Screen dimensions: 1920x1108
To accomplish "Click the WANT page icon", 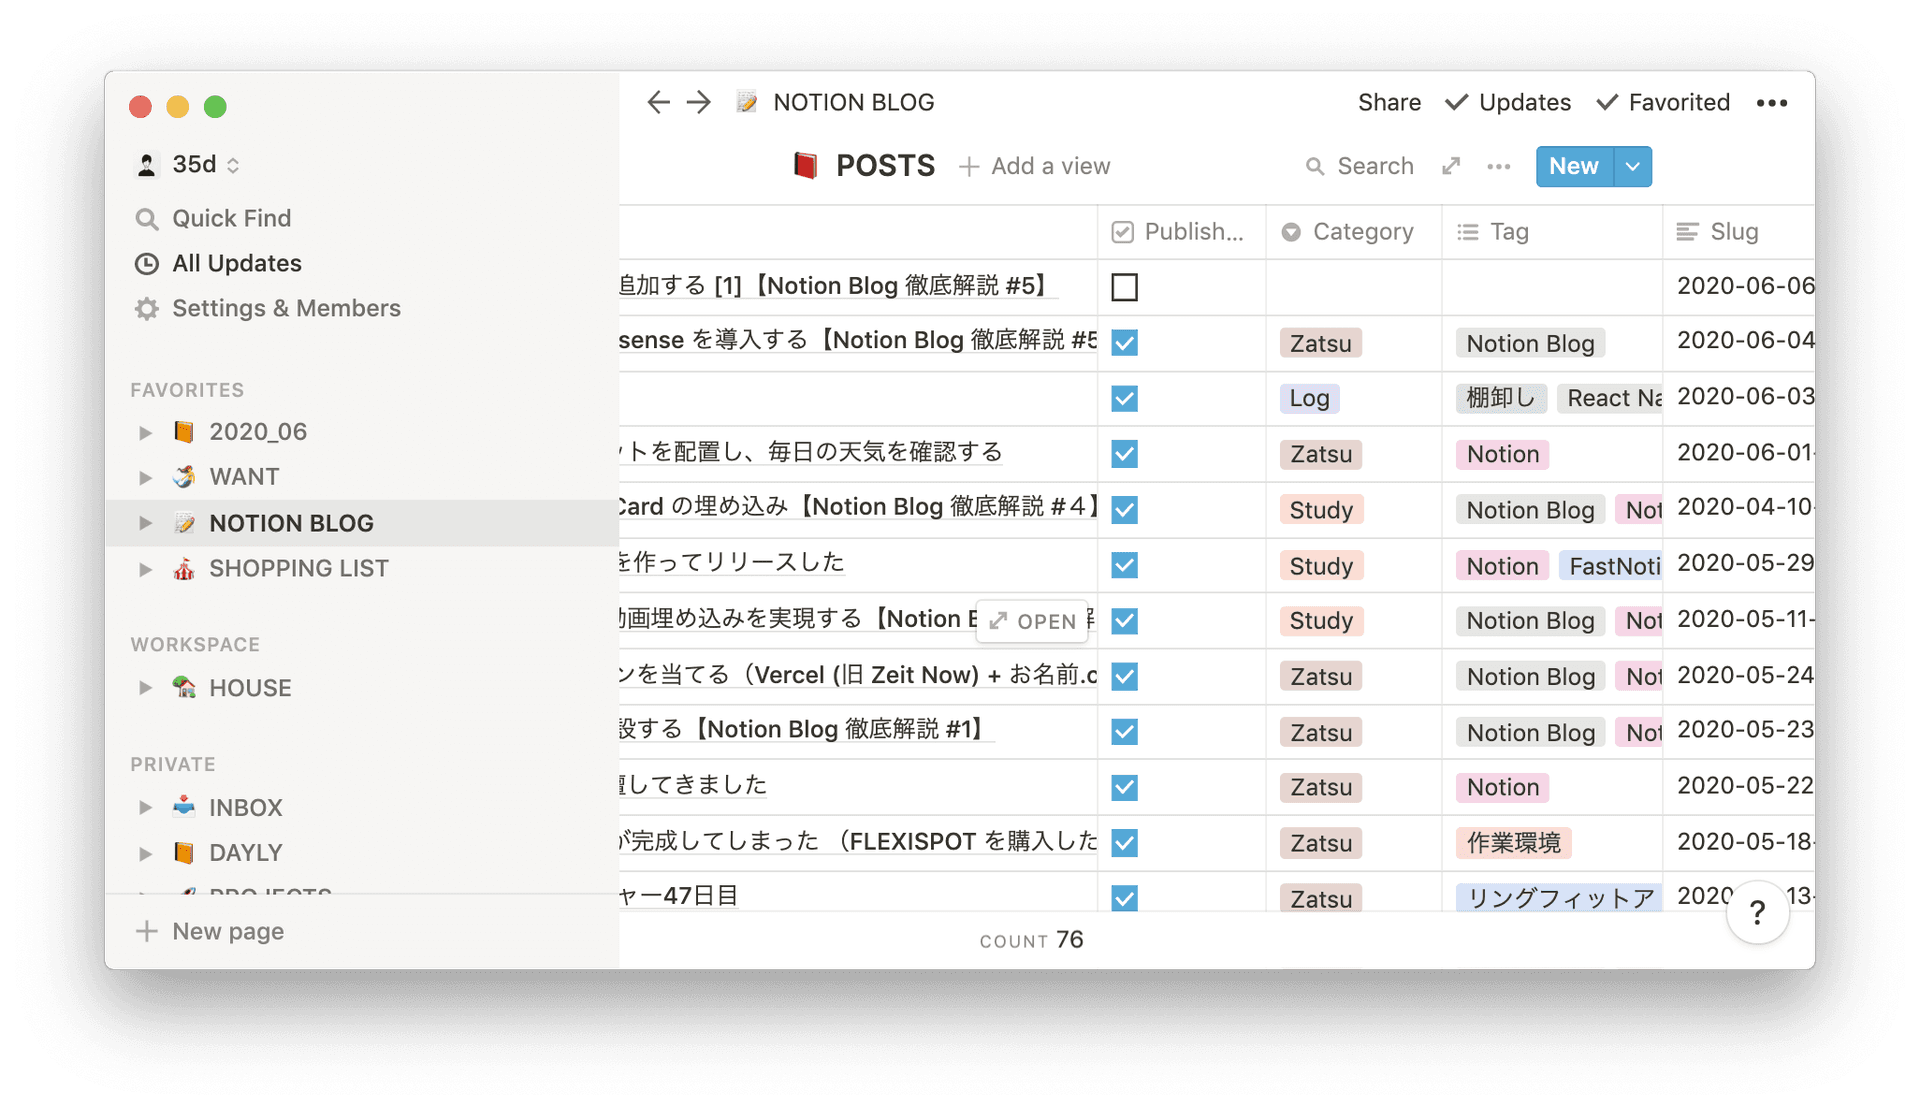I will (x=184, y=477).
